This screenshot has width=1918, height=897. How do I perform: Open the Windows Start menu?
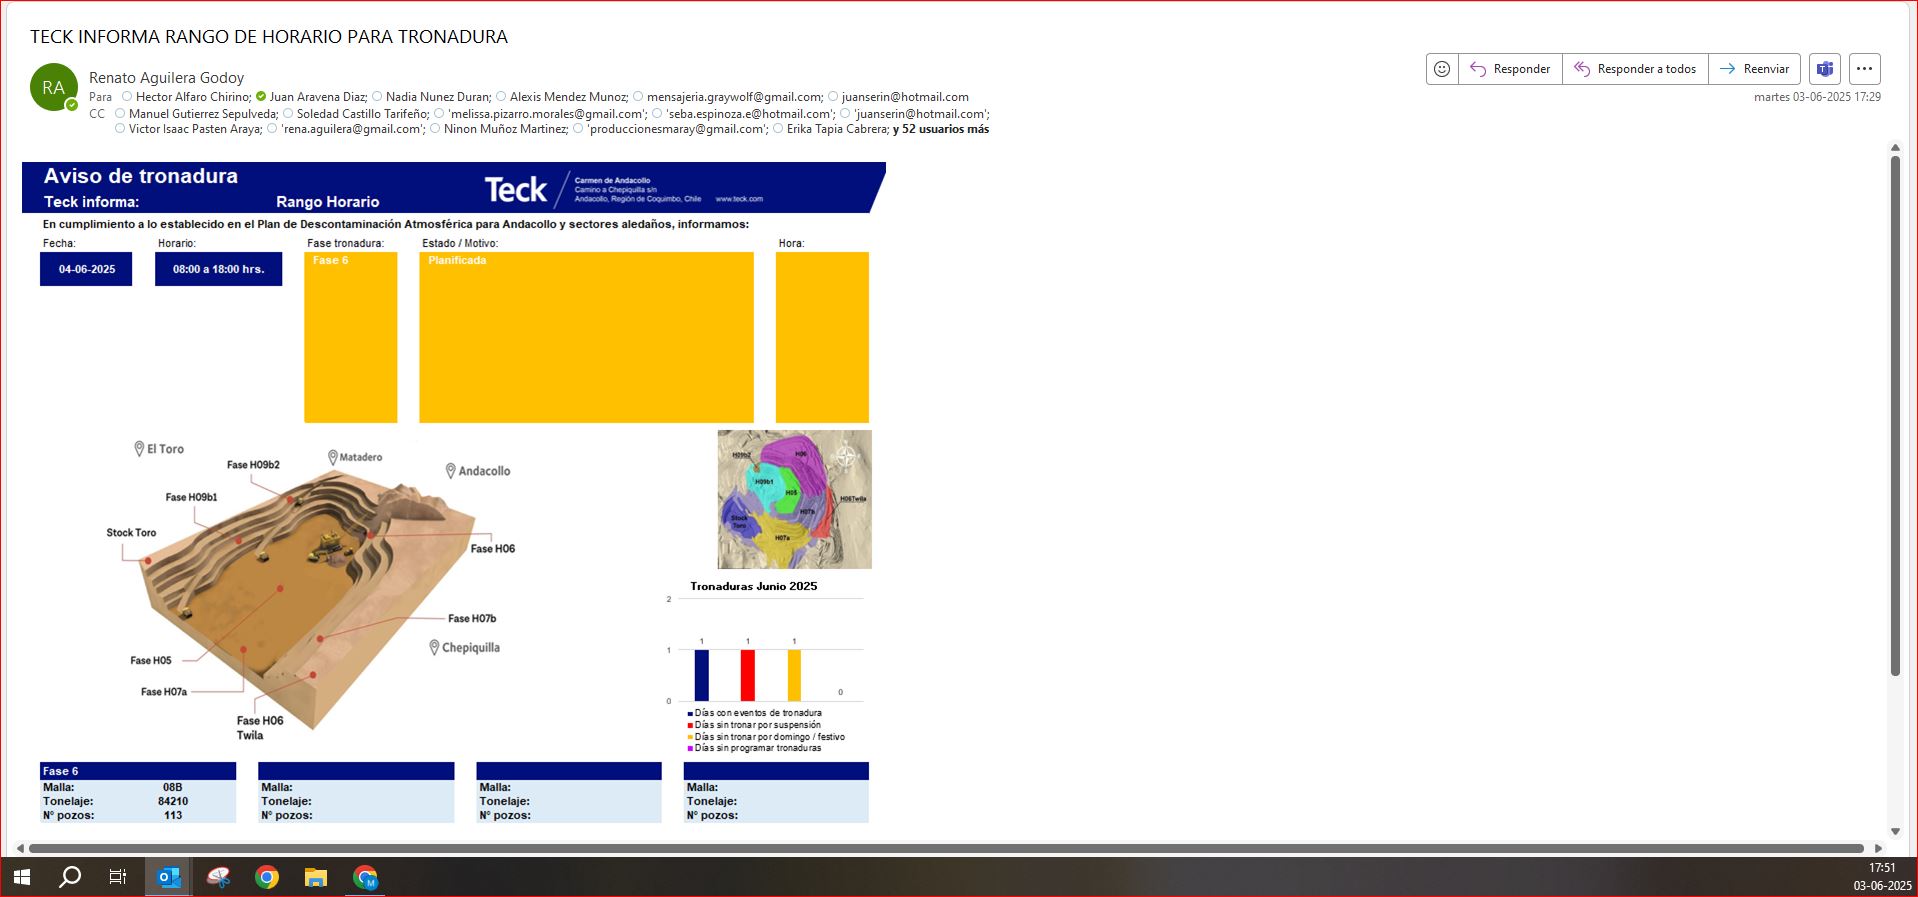(22, 877)
